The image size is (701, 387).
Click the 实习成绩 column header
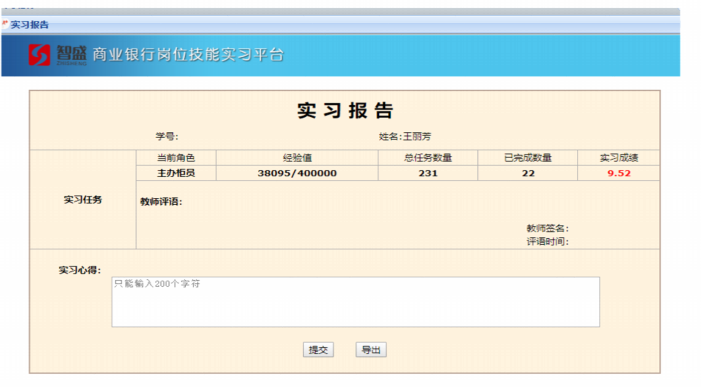[x=619, y=158]
